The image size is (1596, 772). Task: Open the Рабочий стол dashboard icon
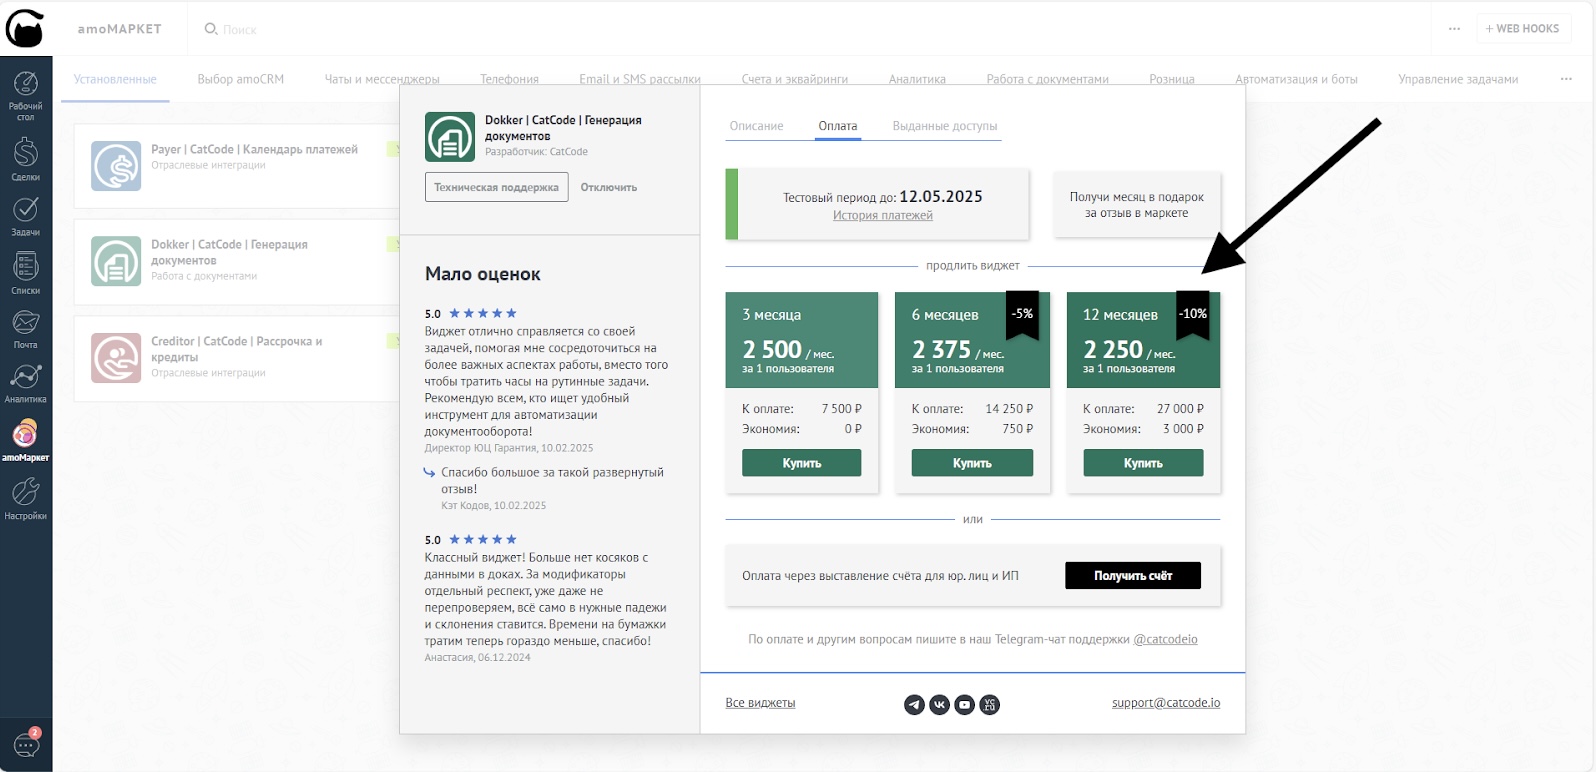[x=25, y=96]
